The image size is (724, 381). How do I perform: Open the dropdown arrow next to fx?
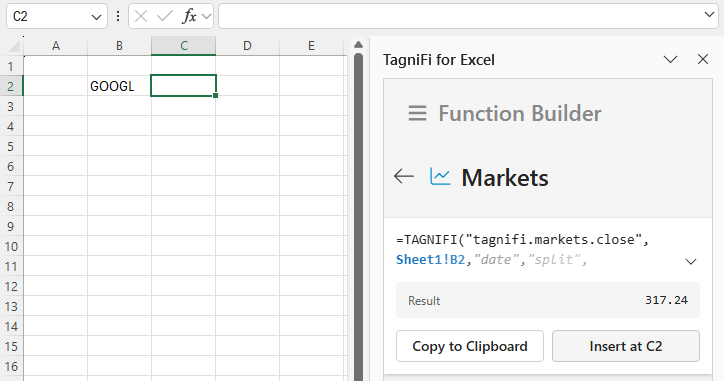point(206,17)
